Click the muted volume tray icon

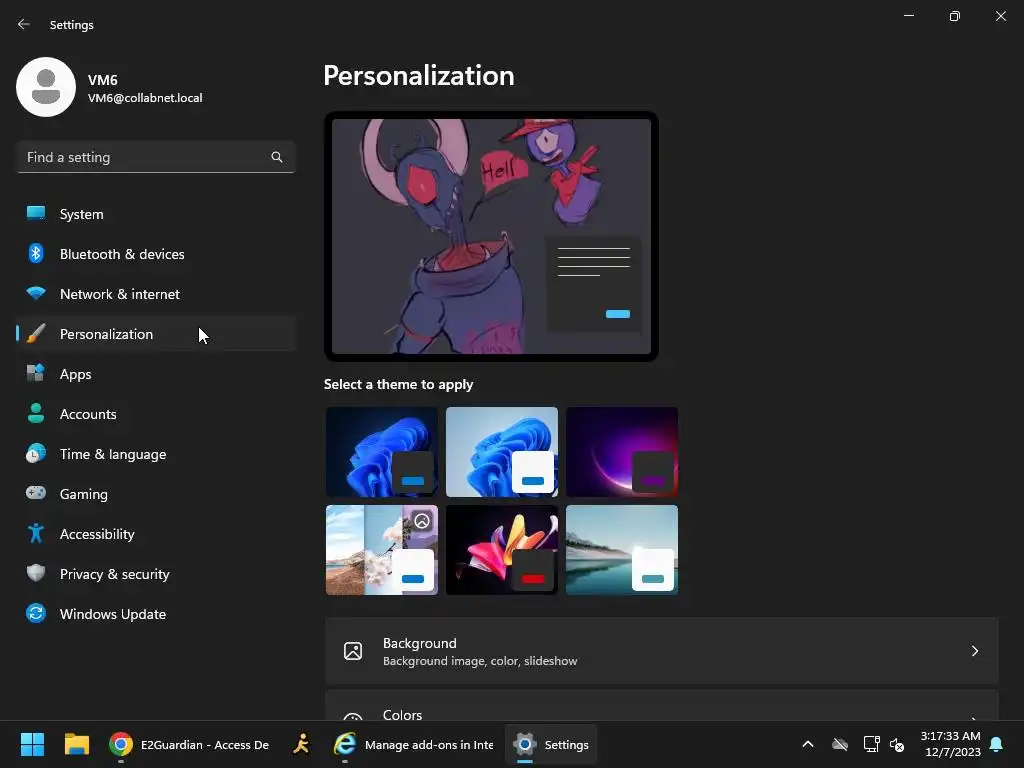coord(898,744)
